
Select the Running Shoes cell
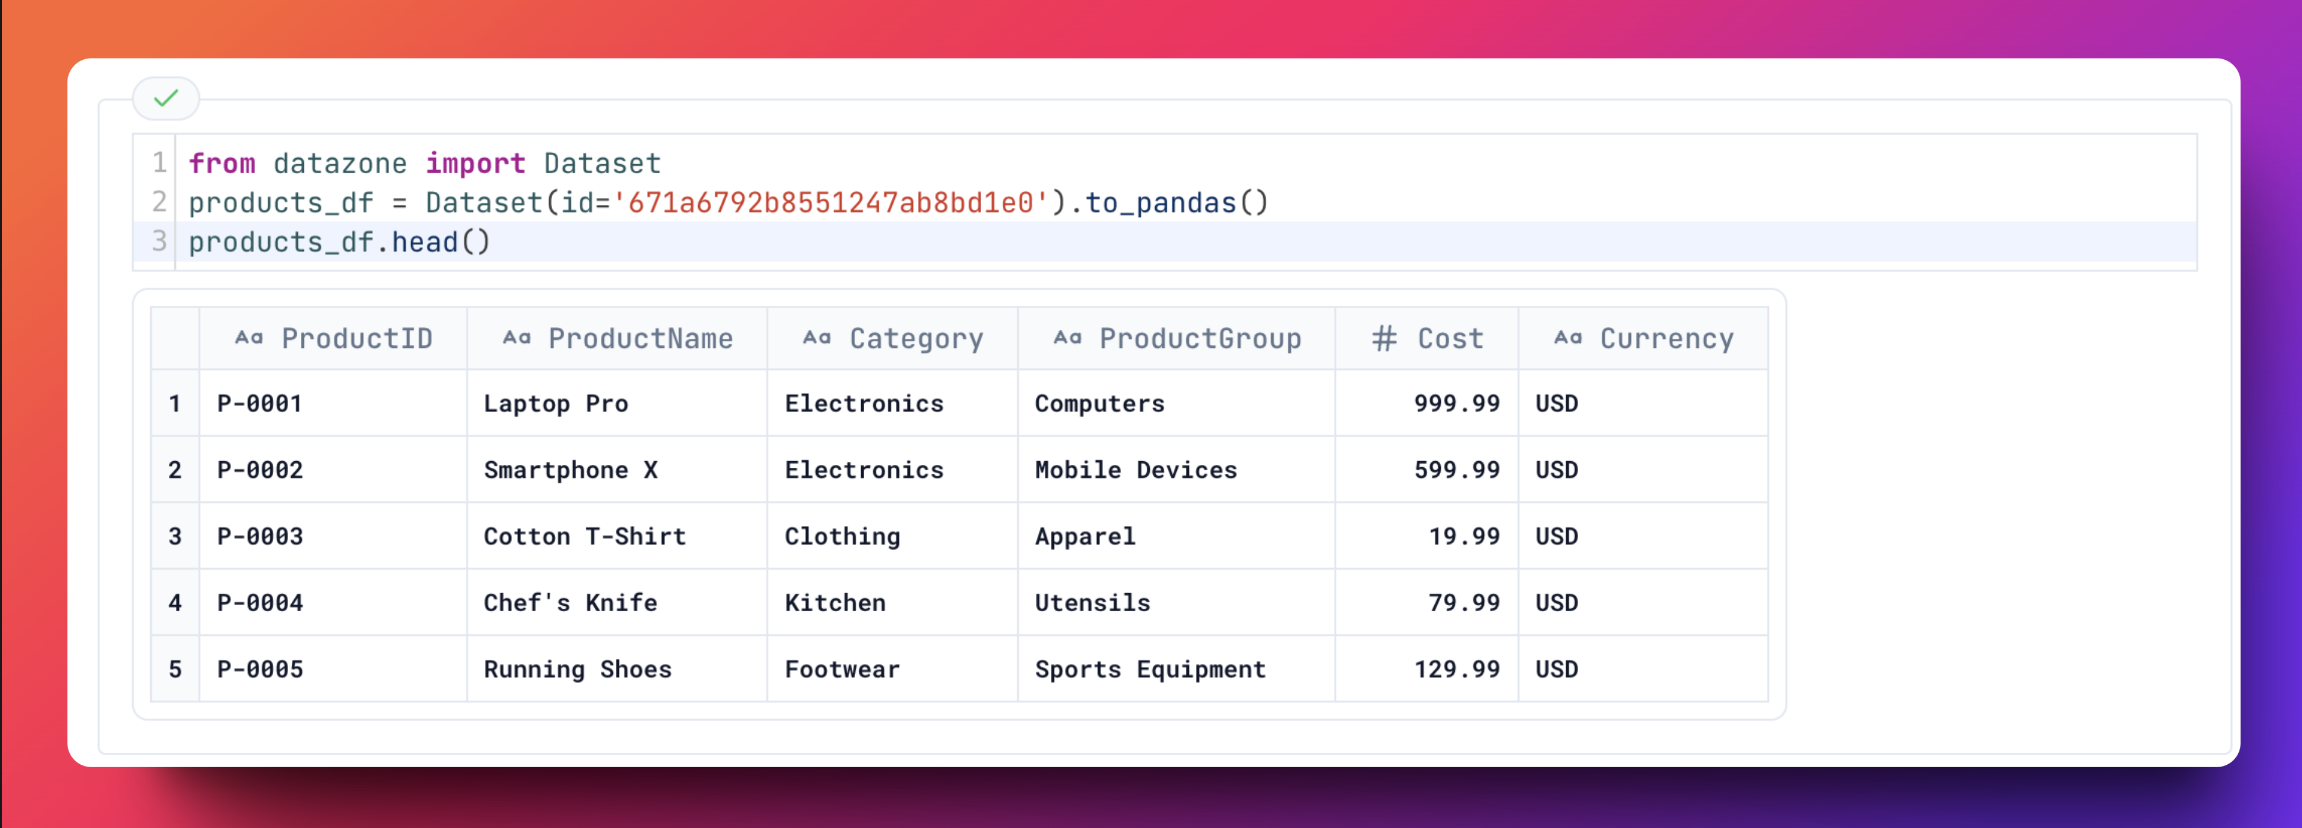617,669
